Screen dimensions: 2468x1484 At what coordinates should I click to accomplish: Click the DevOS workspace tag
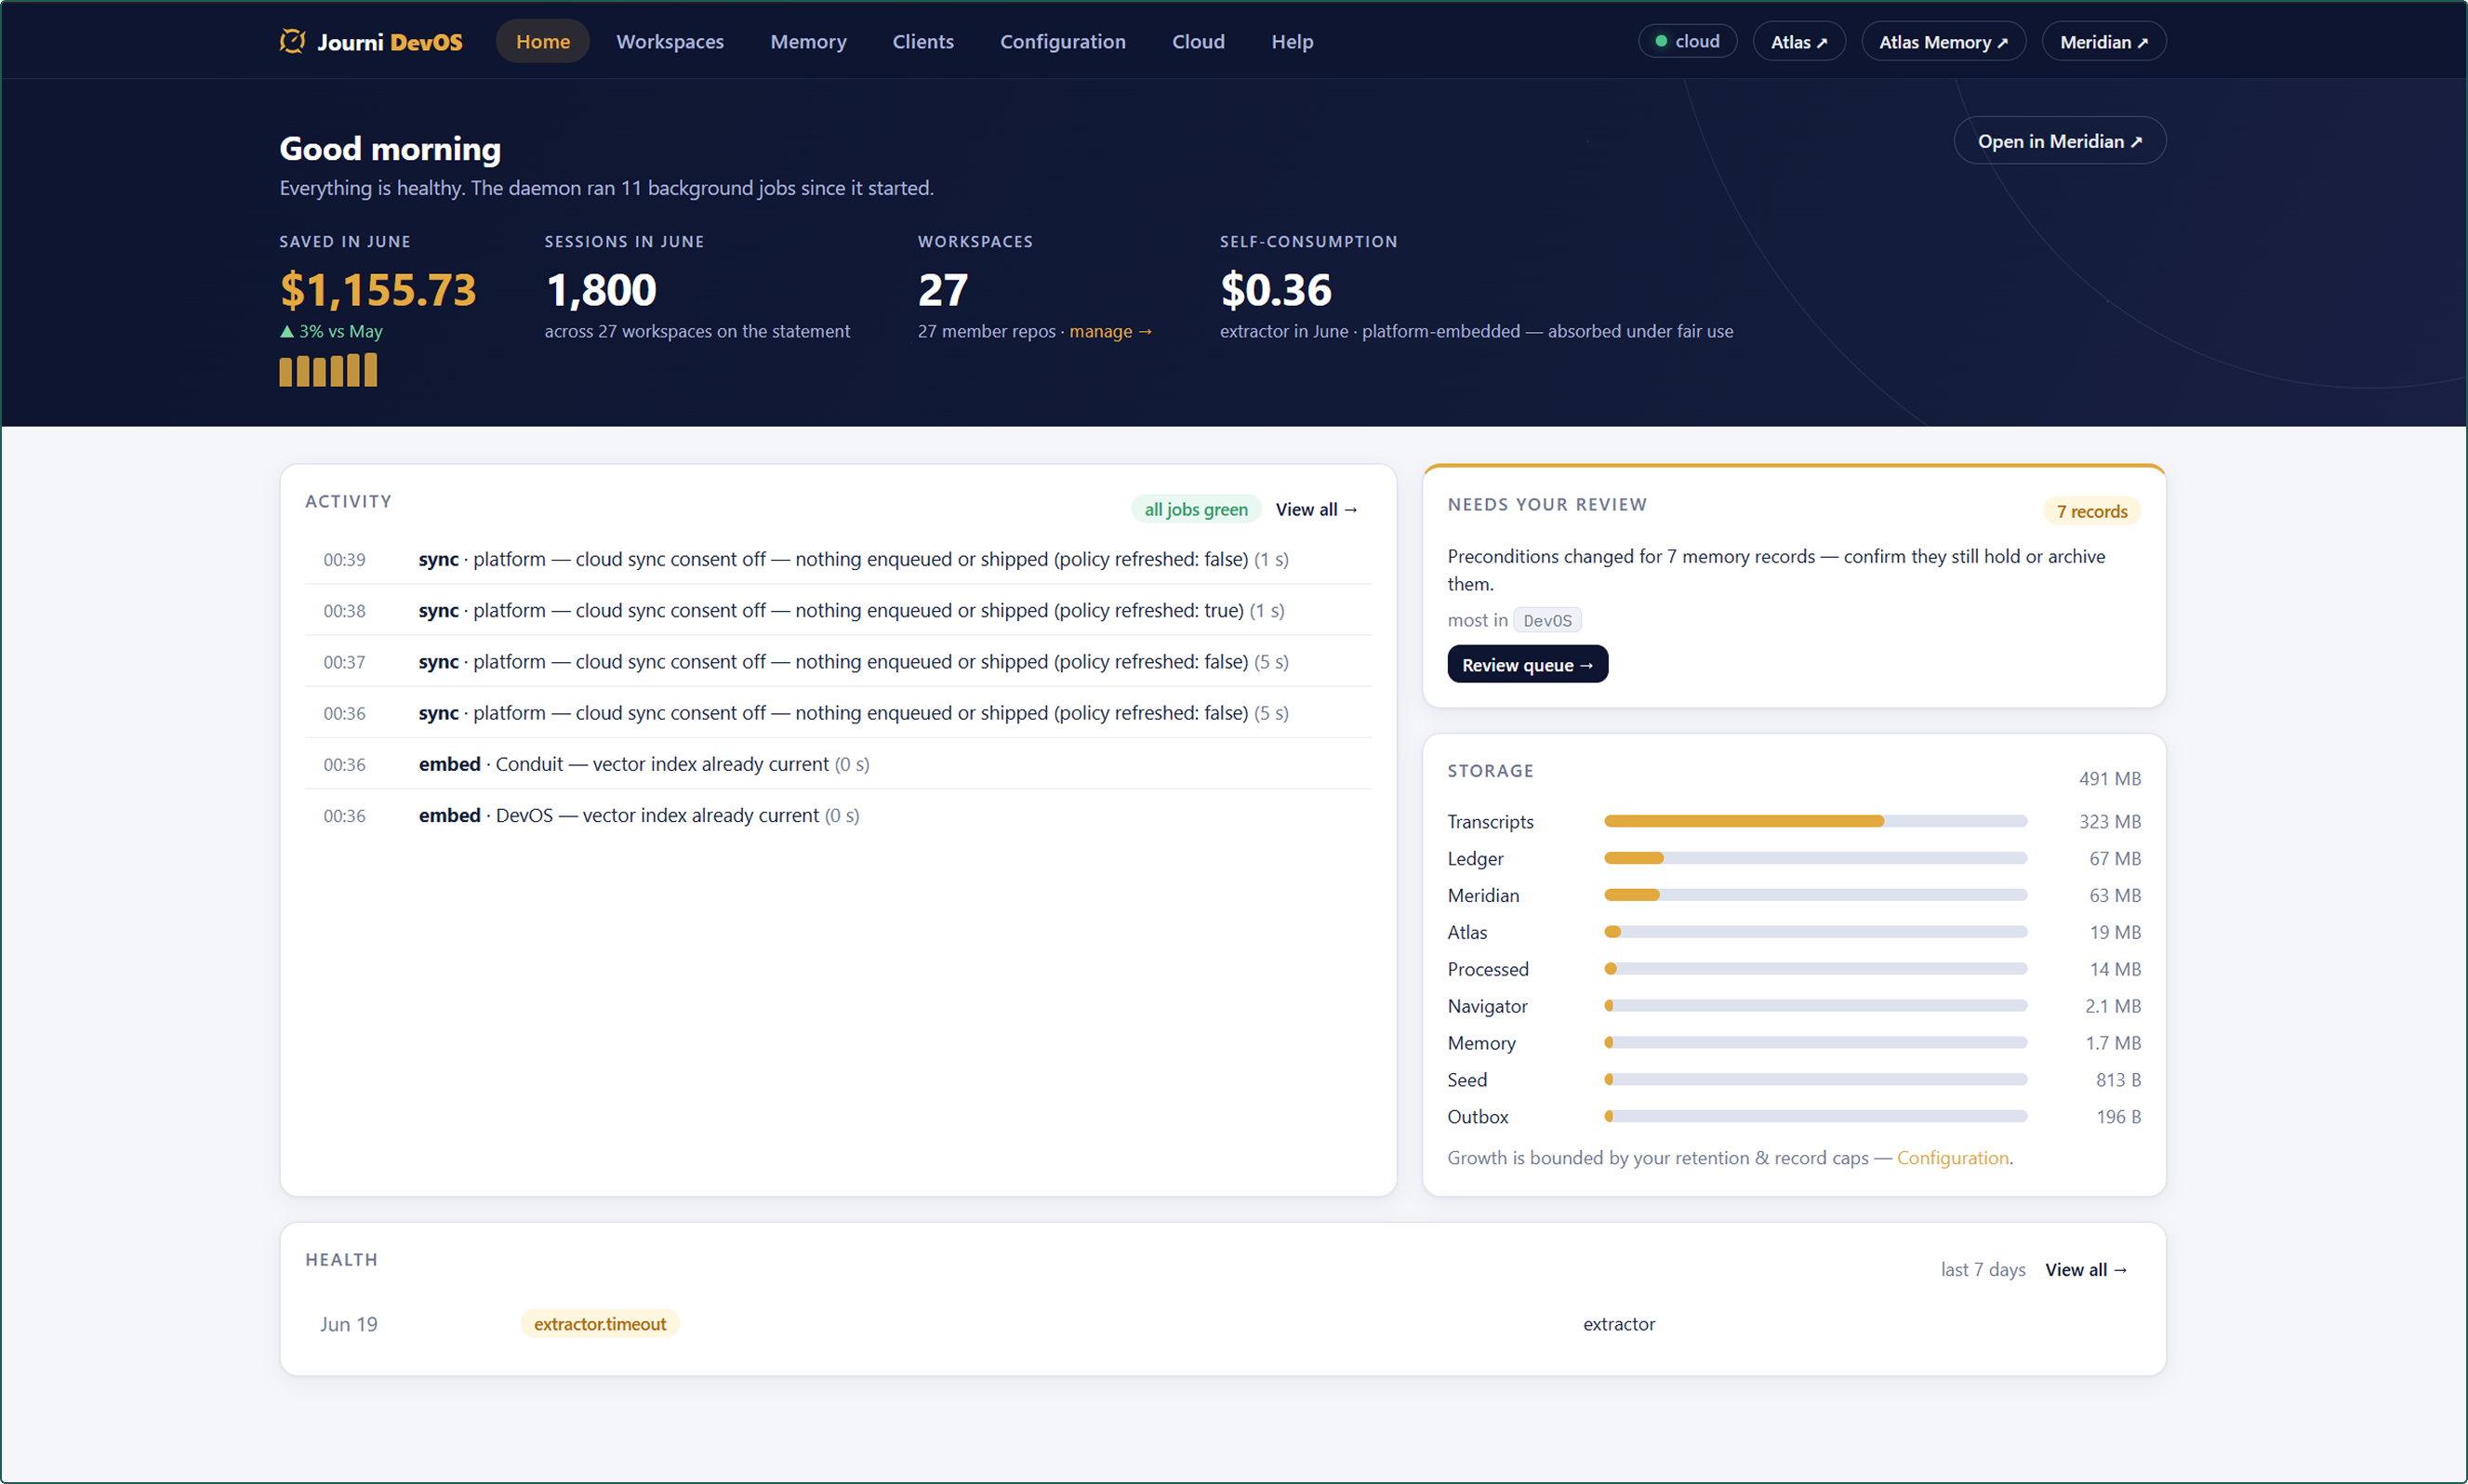pos(1547,620)
